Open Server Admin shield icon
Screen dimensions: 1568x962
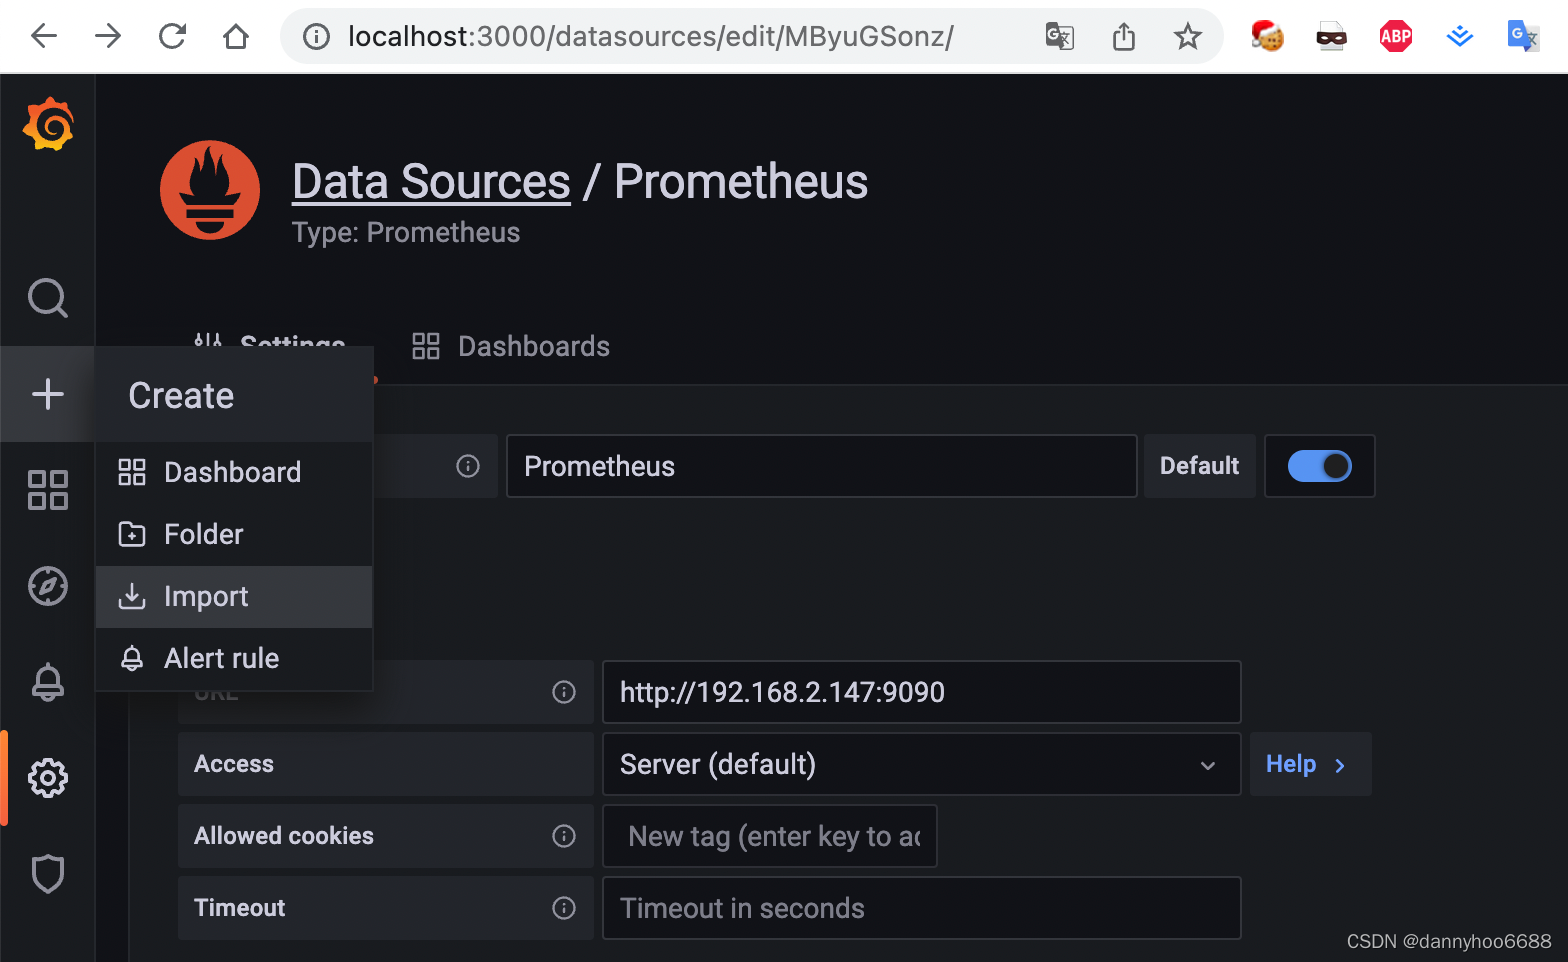click(x=48, y=874)
